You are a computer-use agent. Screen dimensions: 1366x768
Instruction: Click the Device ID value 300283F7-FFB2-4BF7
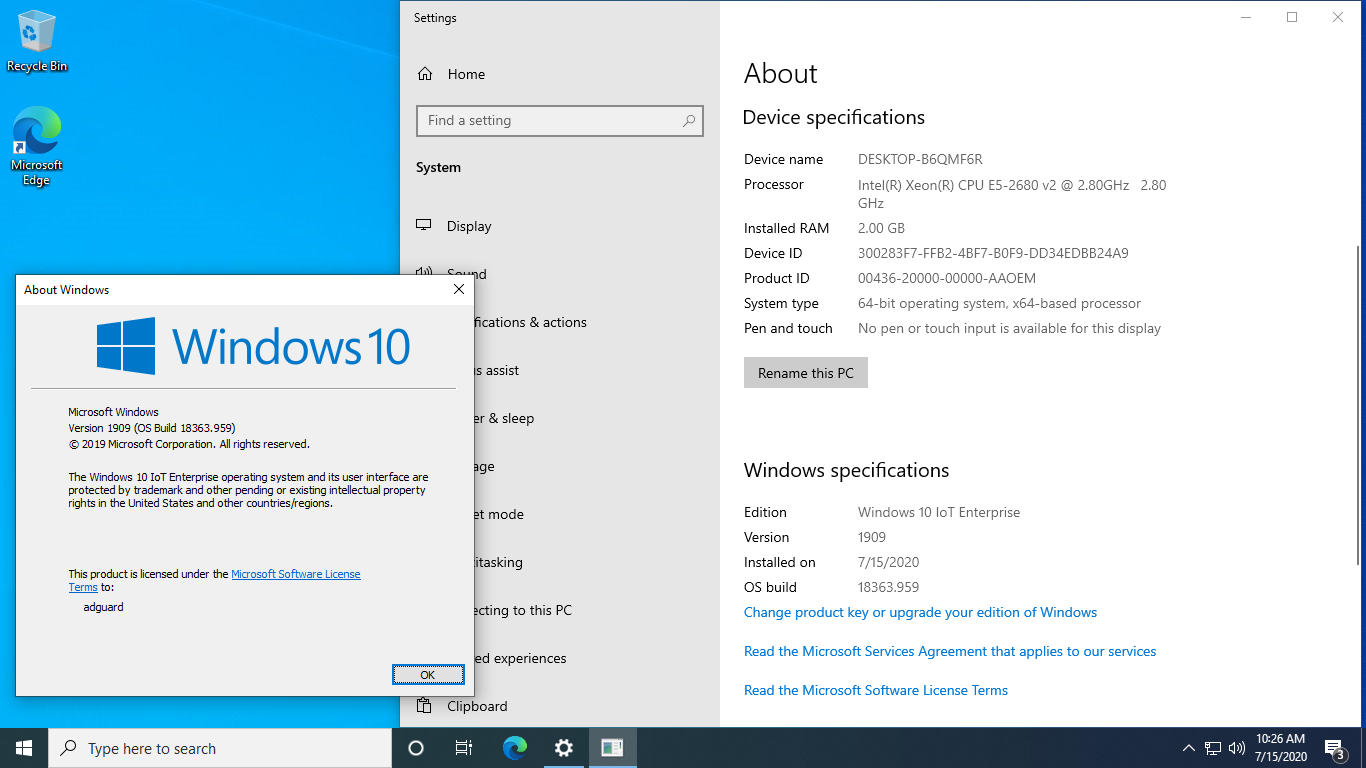(x=993, y=253)
